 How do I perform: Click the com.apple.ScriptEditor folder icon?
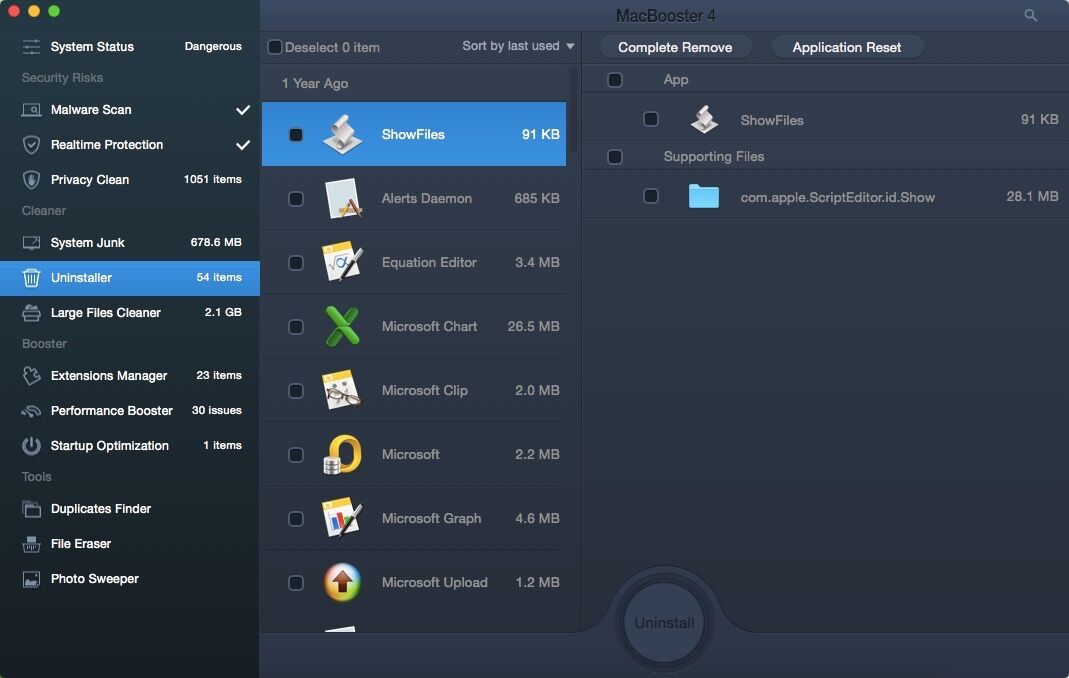click(704, 196)
